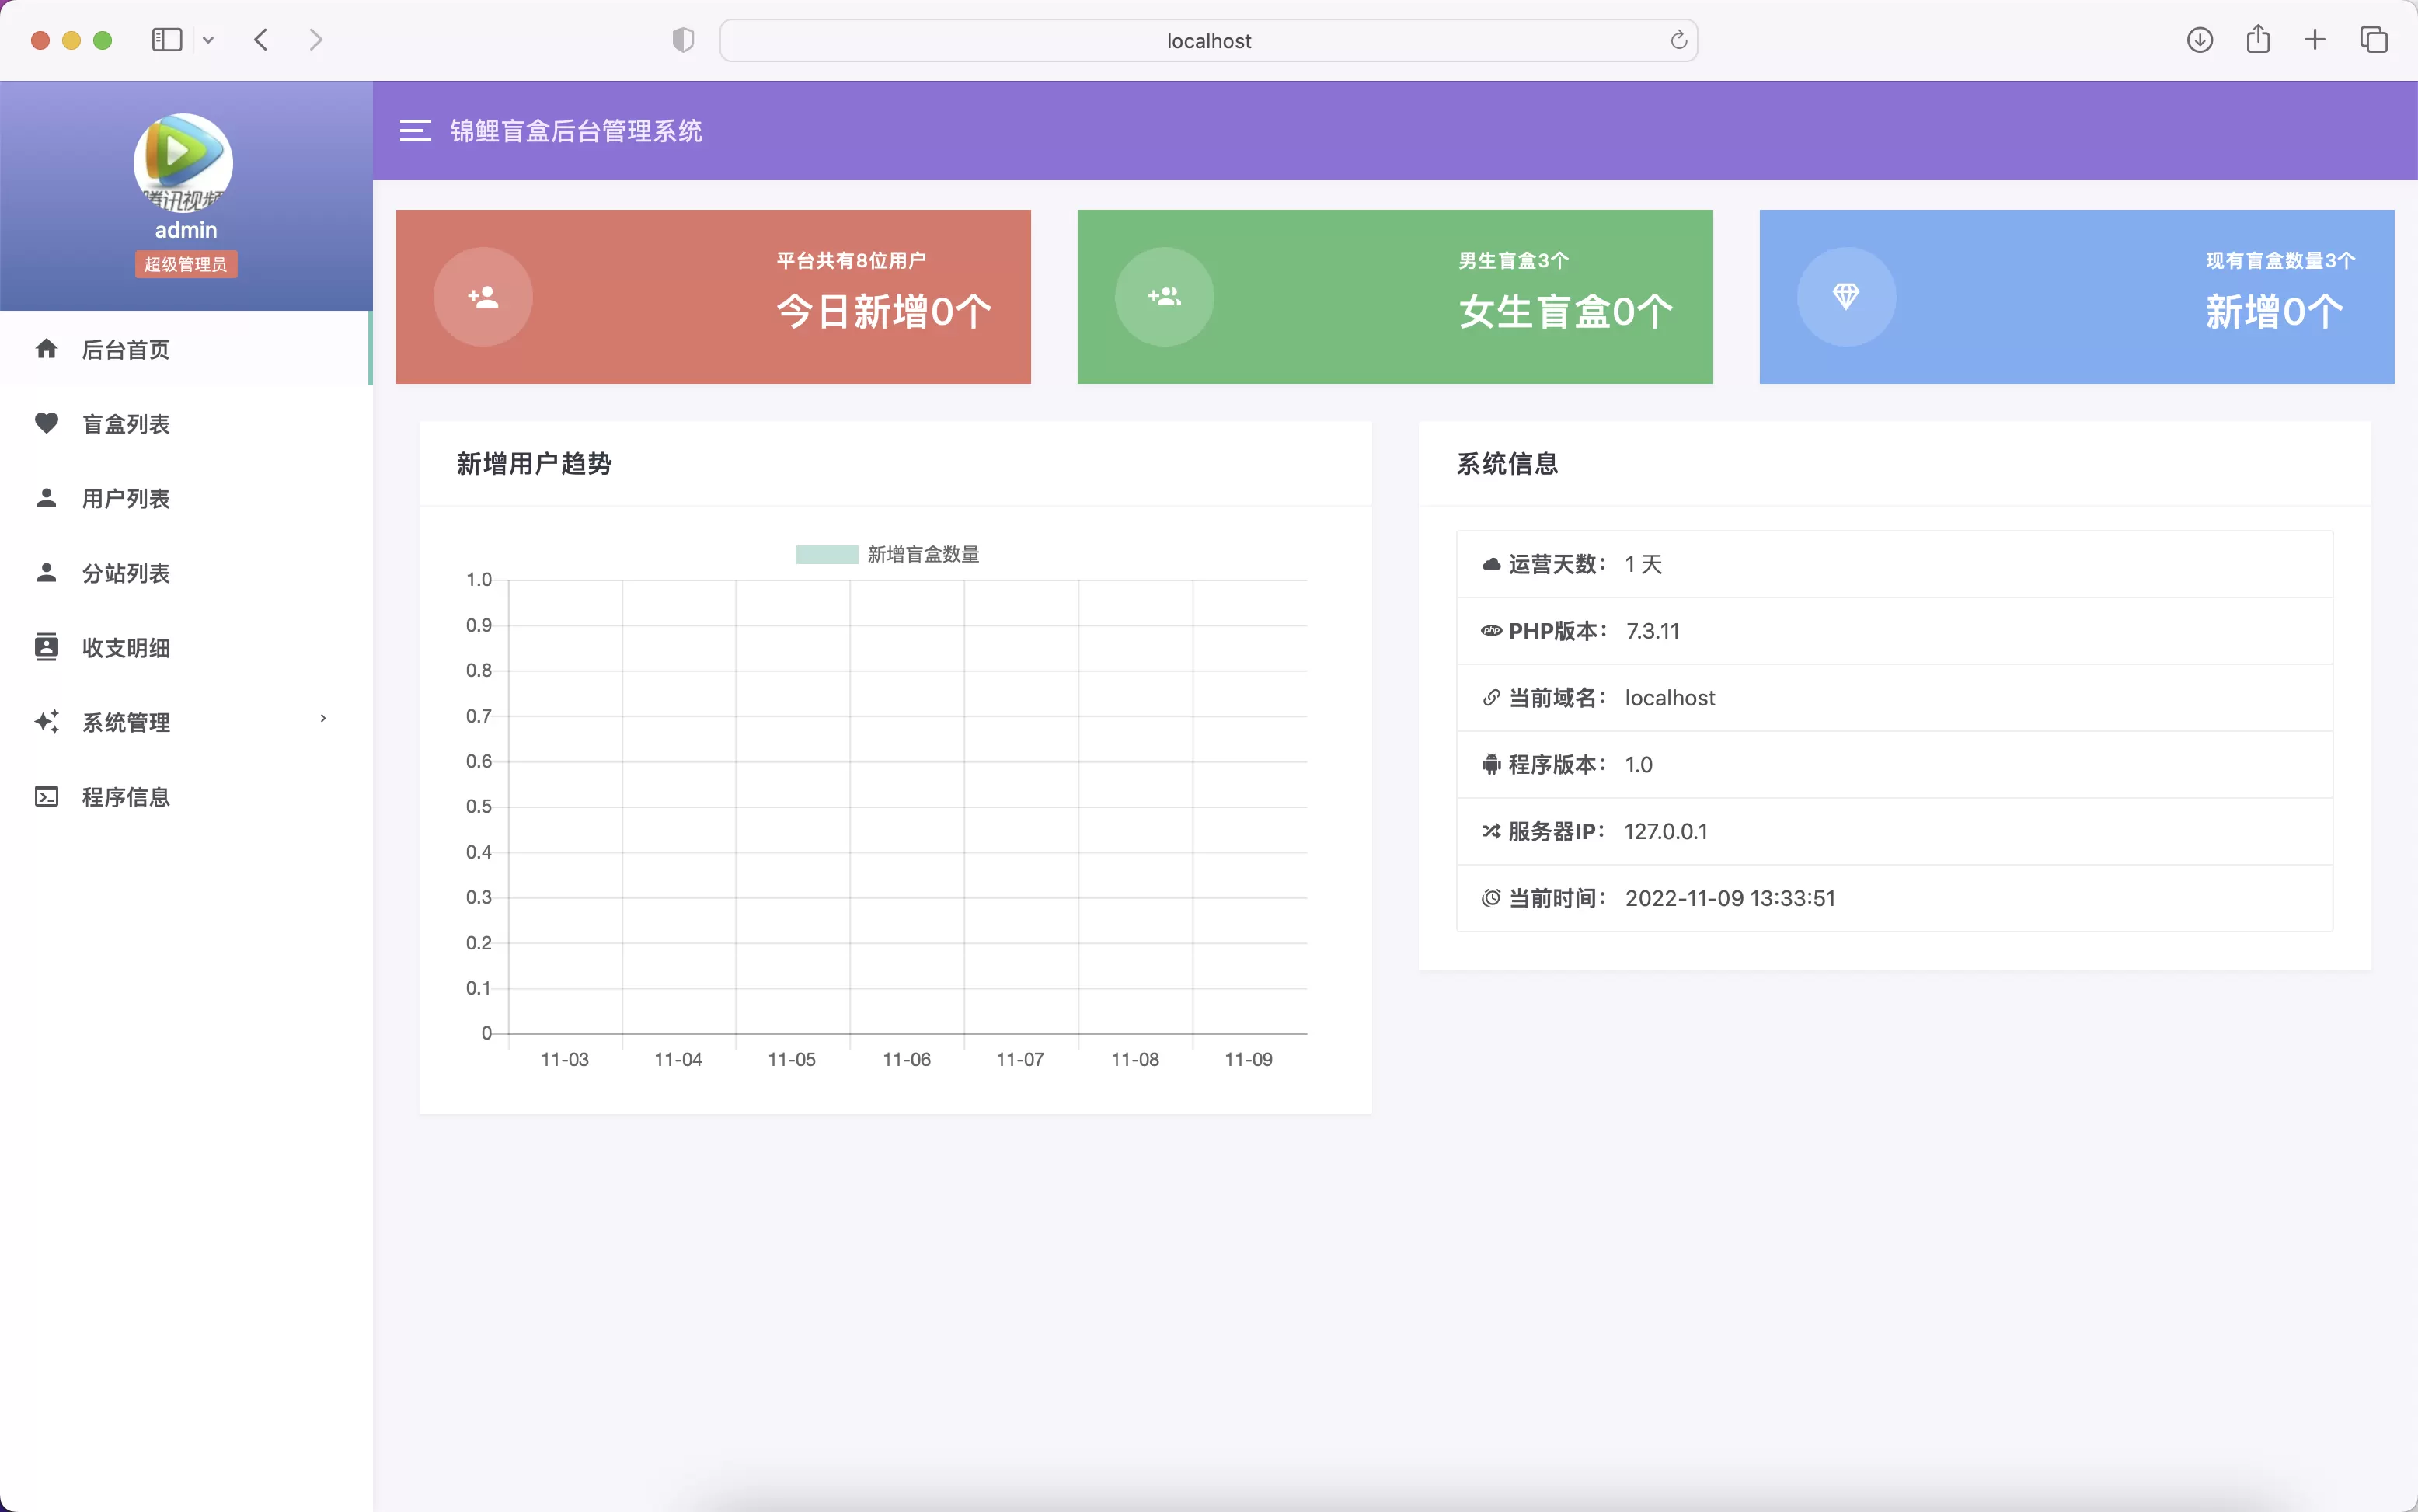Image resolution: width=2418 pixels, height=1512 pixels.
Task: Open 后台首页 from sidebar
Action: coord(185,349)
